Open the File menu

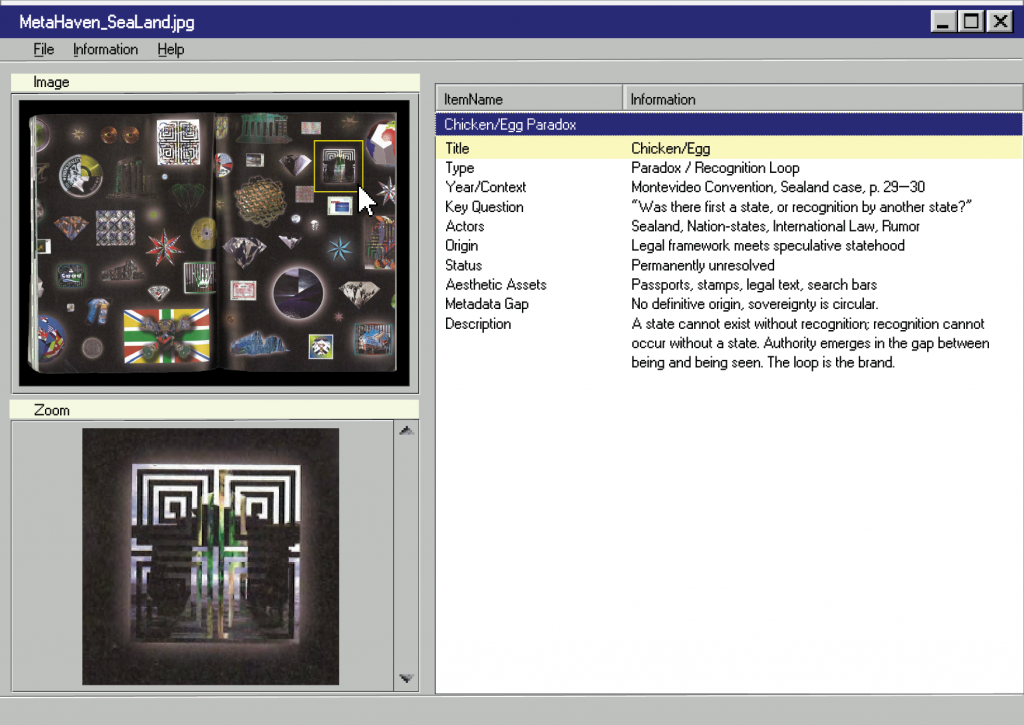(43, 49)
